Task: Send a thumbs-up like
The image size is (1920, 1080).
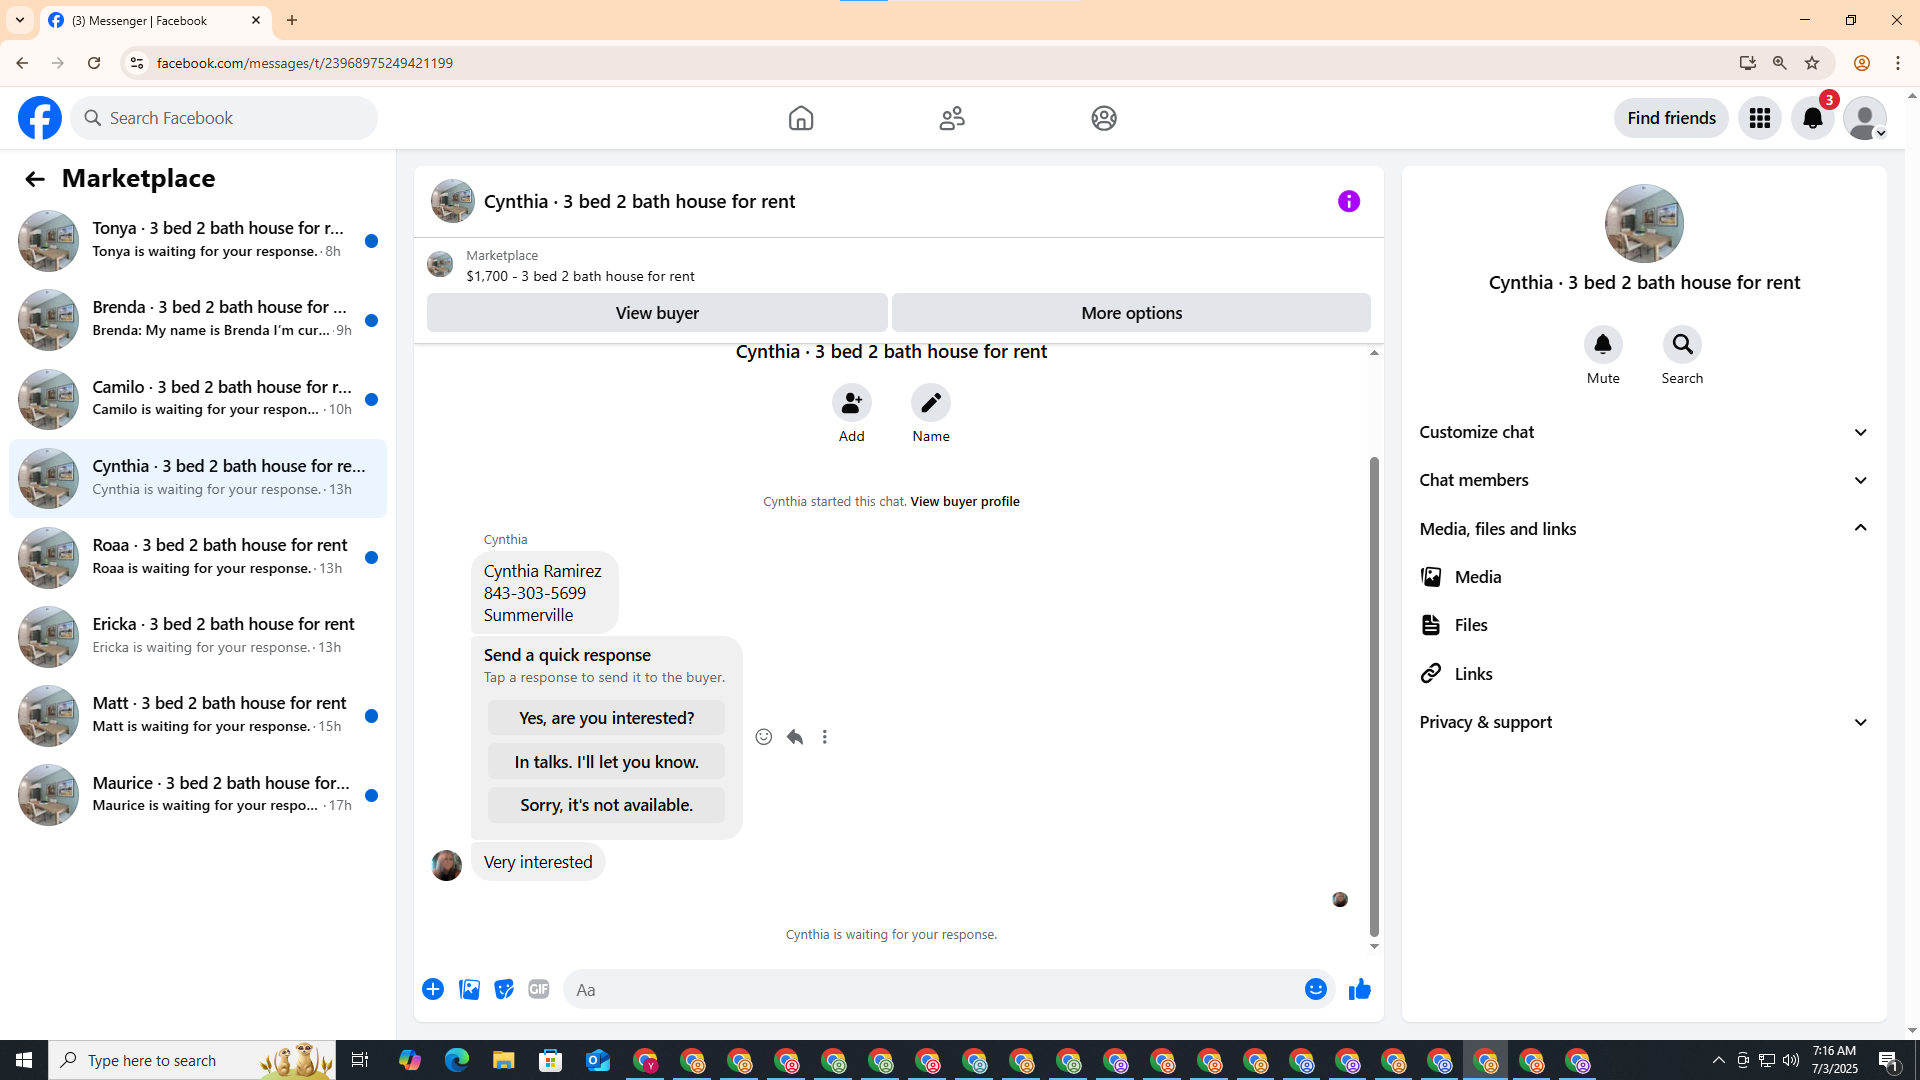Action: (x=1359, y=990)
